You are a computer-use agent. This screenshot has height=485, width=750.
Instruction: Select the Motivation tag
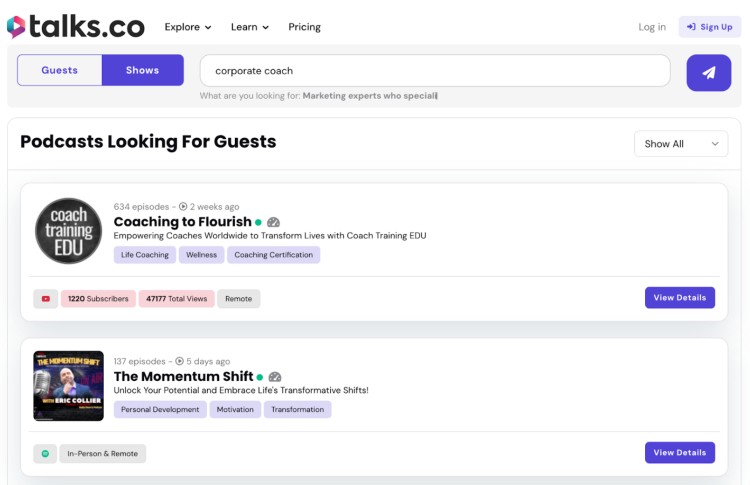[x=235, y=409]
